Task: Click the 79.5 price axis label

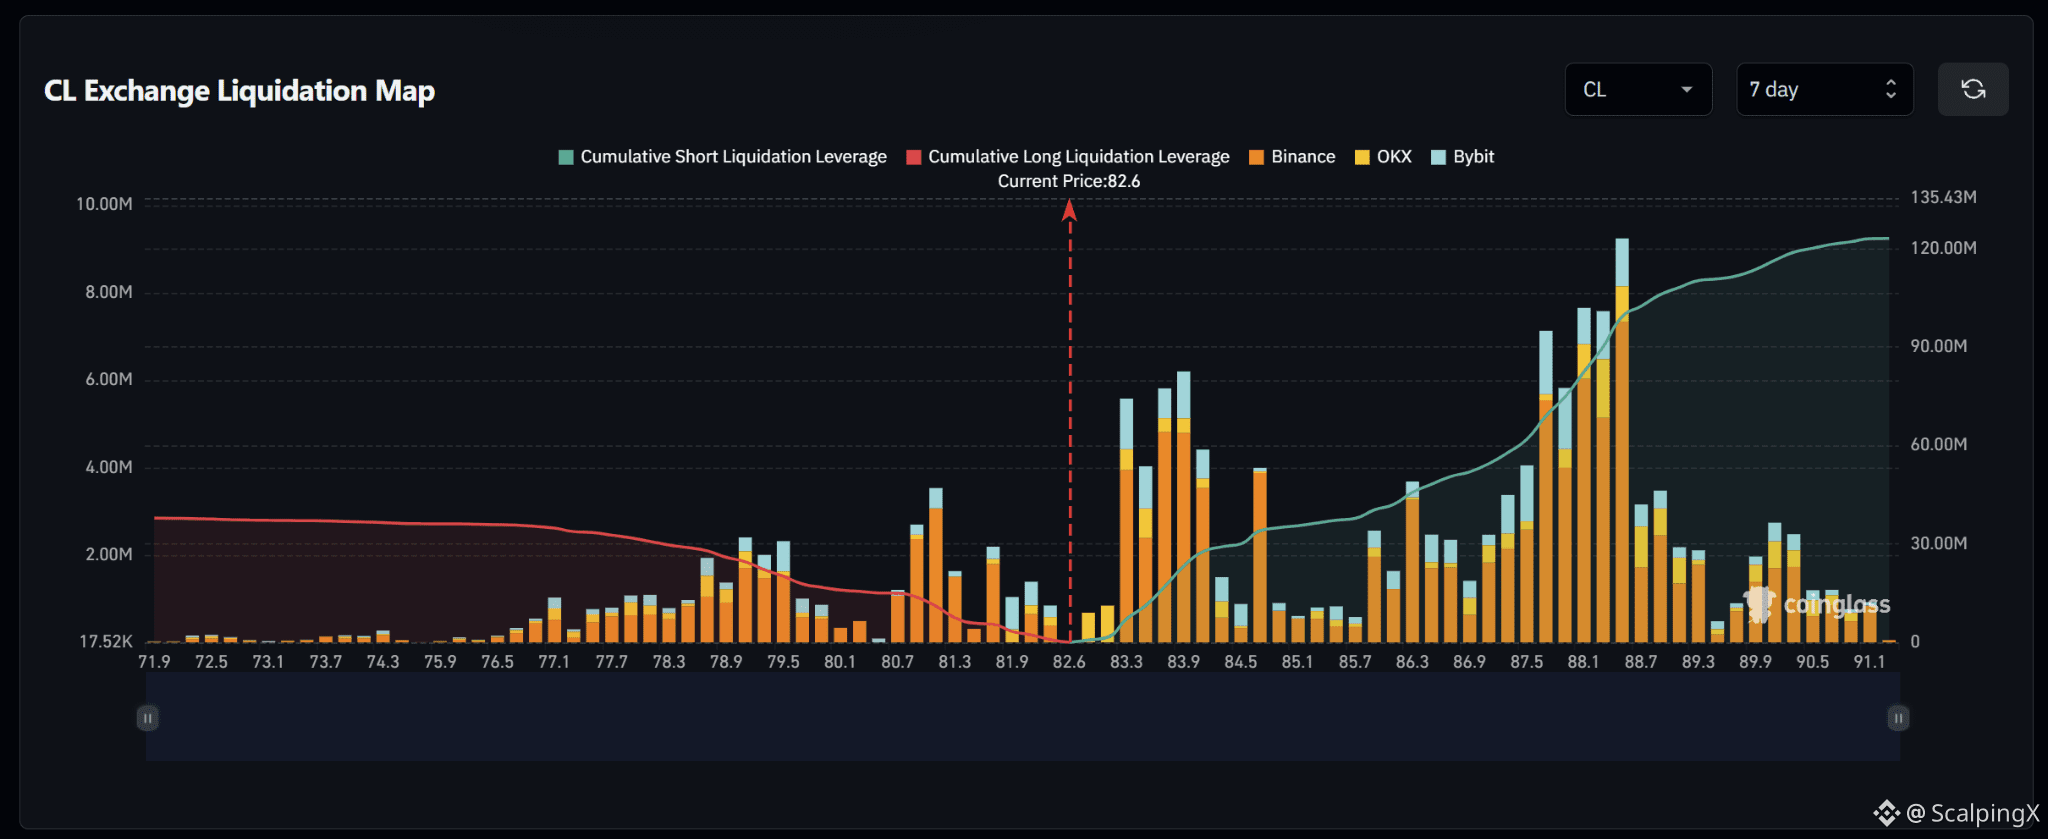Action: point(783,662)
